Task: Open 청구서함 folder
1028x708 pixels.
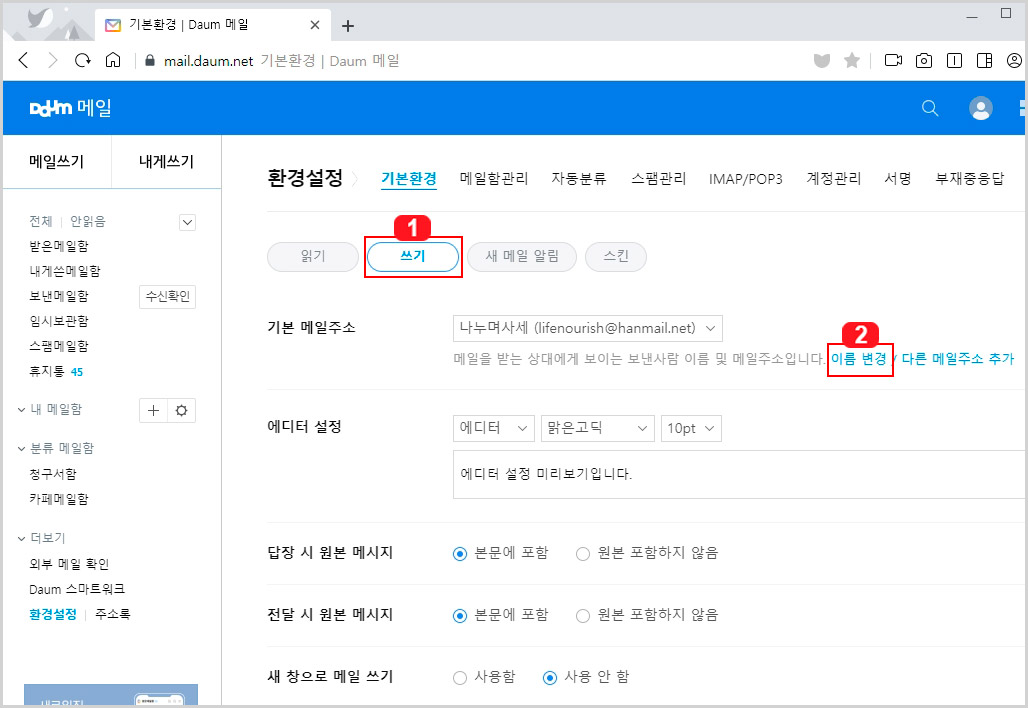Action: coord(53,474)
